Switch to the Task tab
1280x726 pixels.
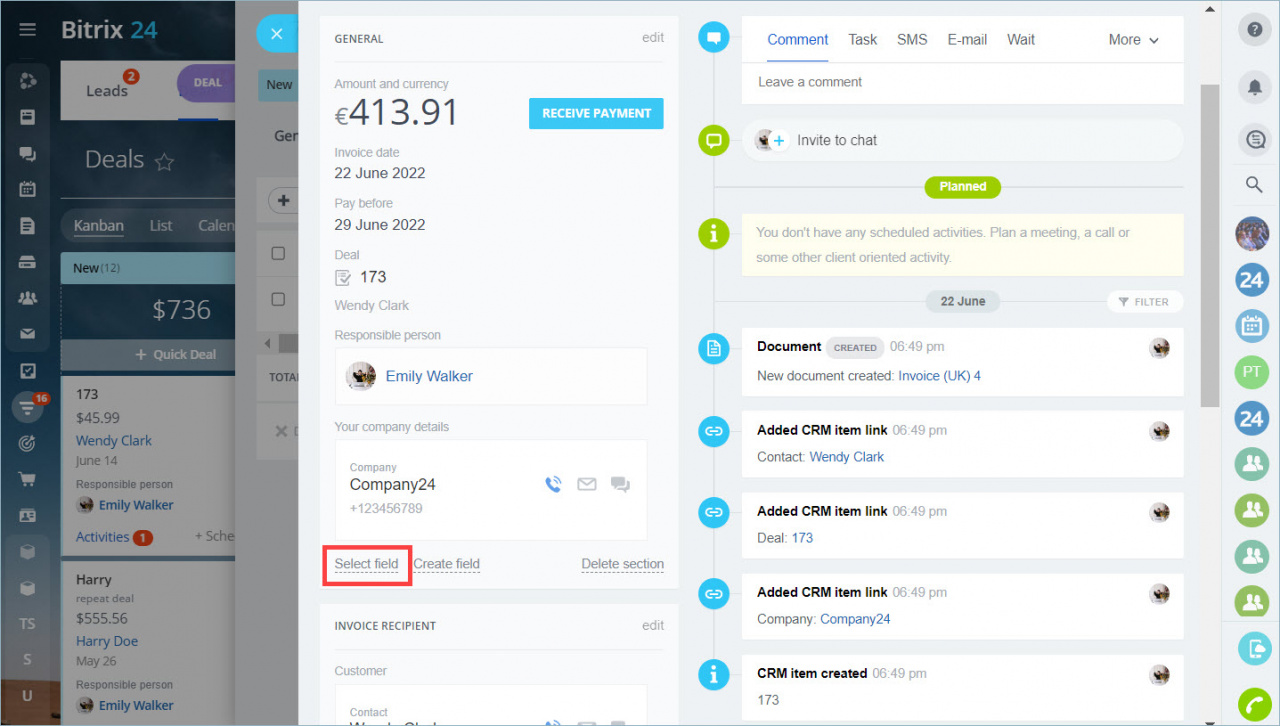(862, 40)
